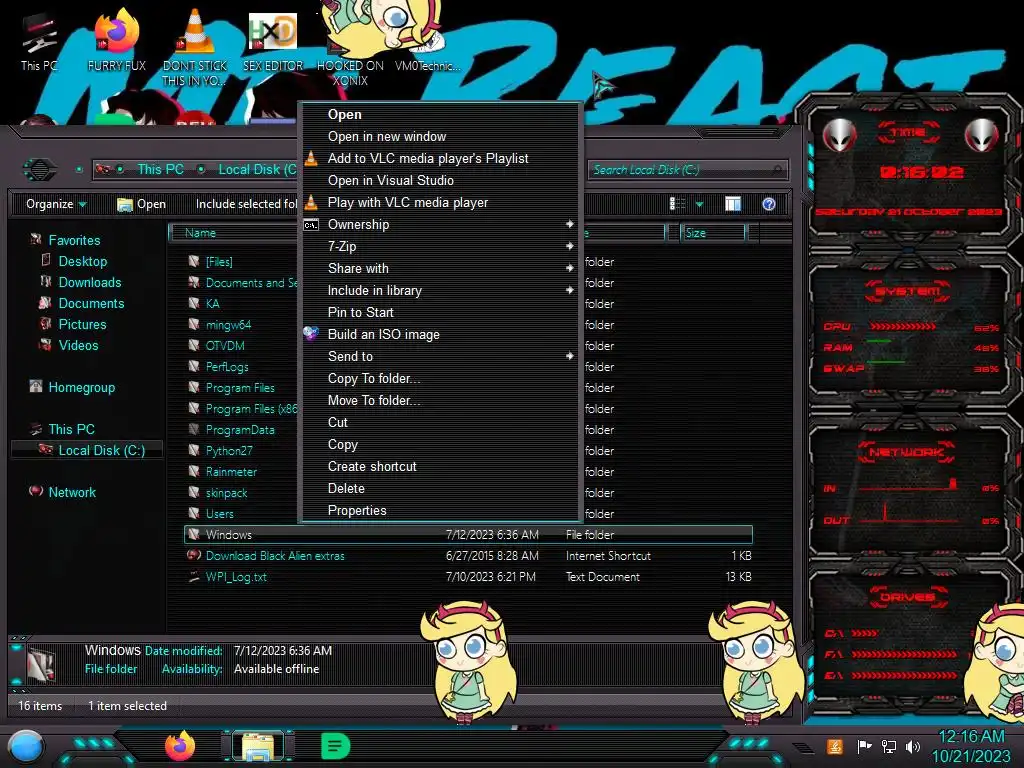
Task: Expand the view options dropdown arrow
Action: (699, 204)
